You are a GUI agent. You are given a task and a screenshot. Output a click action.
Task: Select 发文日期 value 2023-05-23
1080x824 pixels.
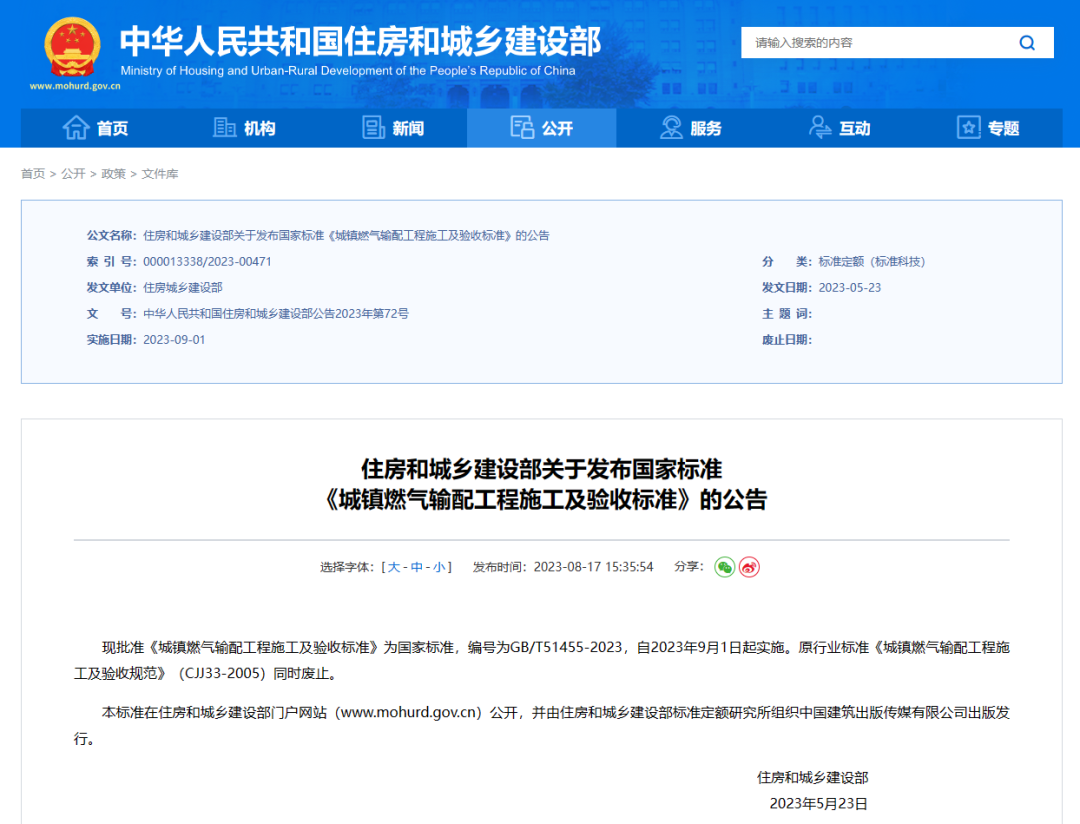pos(849,288)
